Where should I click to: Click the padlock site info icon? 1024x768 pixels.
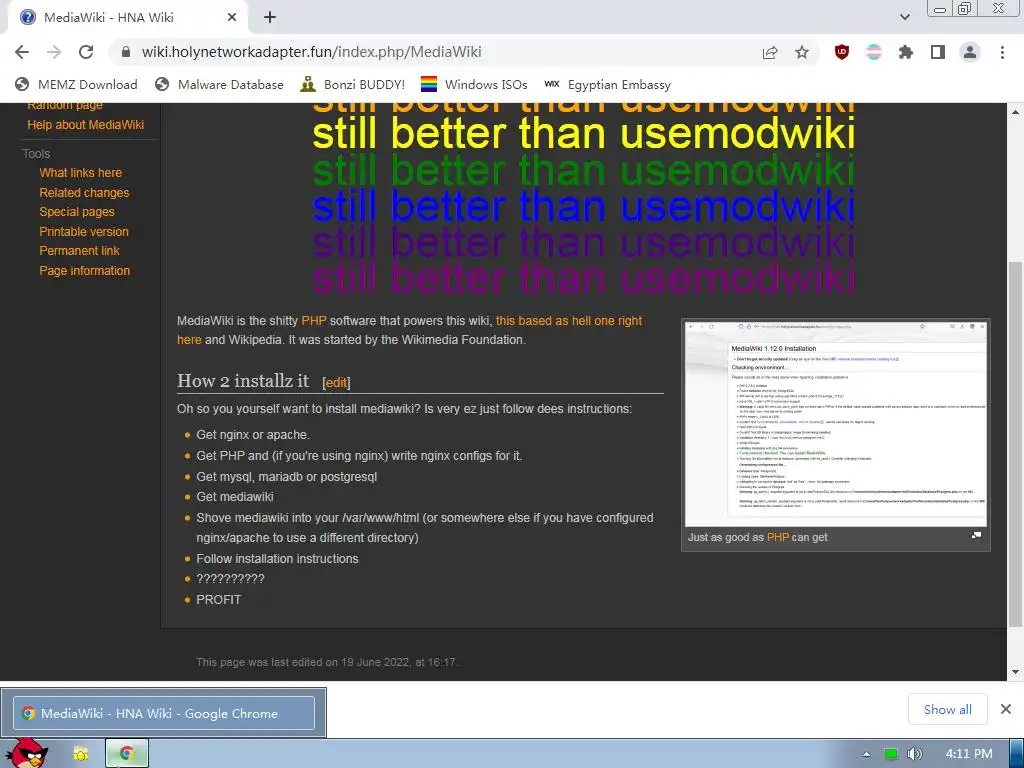pos(126,52)
